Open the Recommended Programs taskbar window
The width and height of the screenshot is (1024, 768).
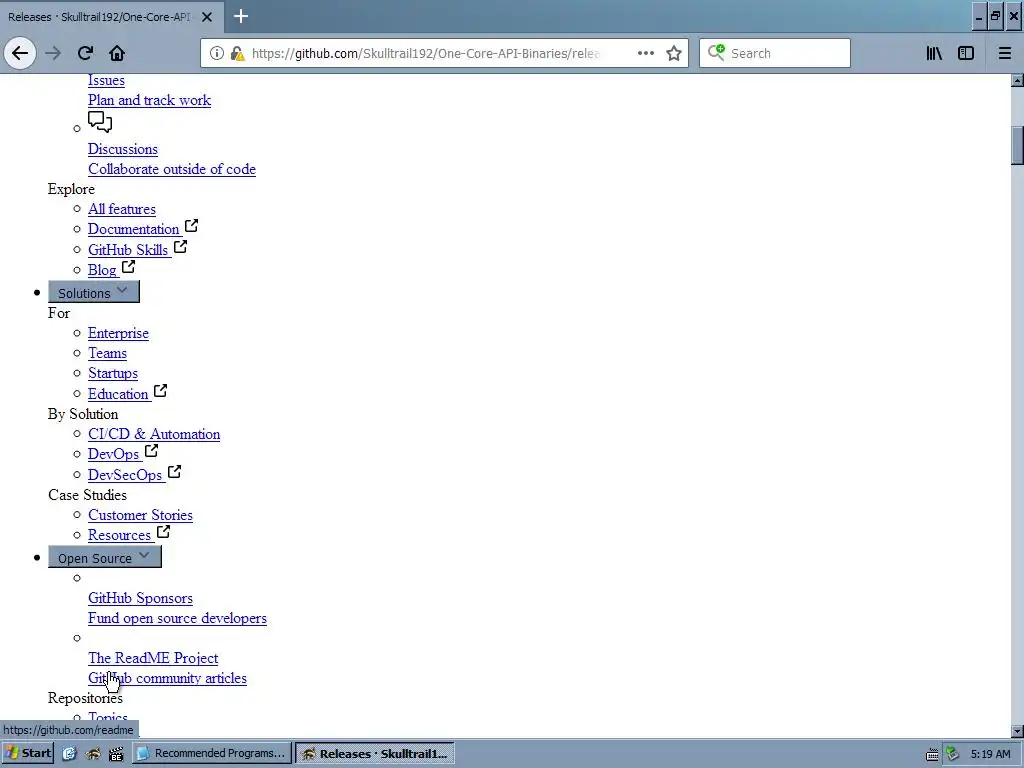(211, 753)
